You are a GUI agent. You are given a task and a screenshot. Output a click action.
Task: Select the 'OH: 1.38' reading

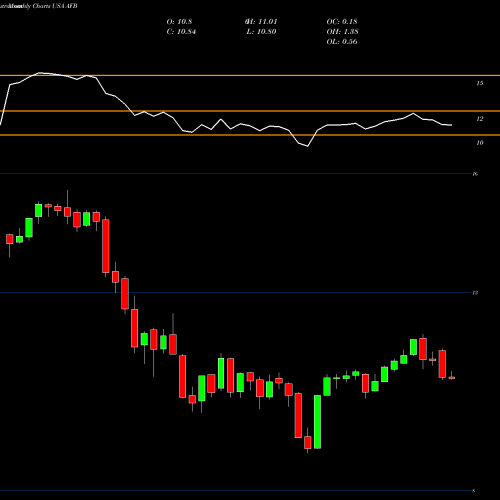click(343, 32)
